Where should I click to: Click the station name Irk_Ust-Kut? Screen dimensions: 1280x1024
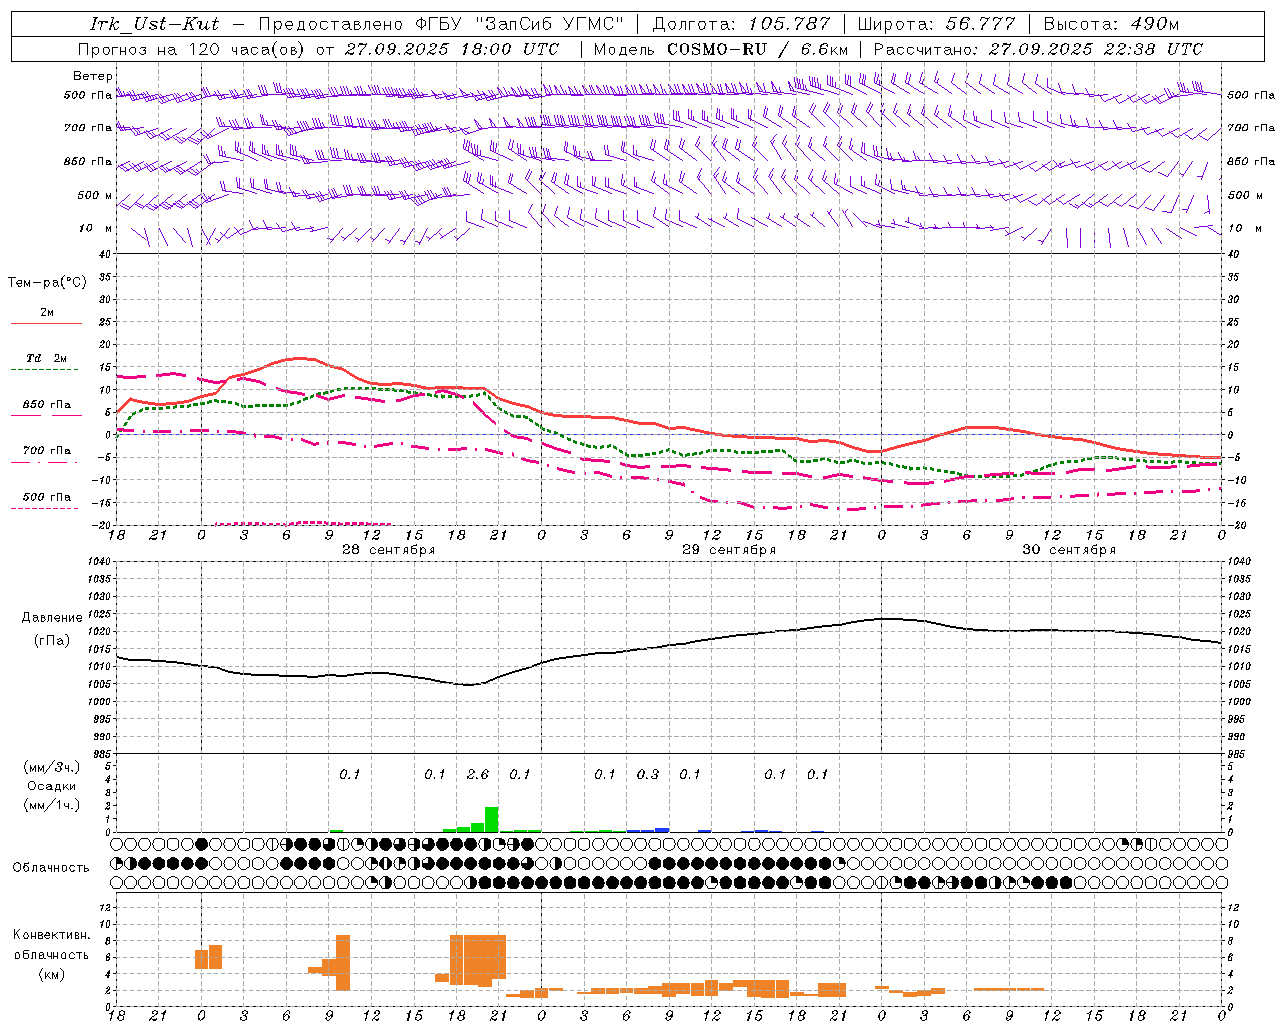155,24
